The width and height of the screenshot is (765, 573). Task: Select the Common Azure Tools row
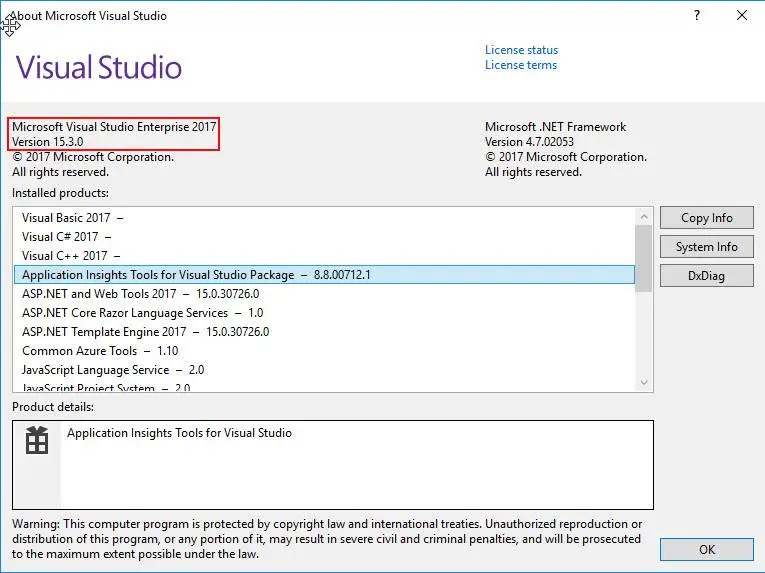pyautogui.click(x=324, y=351)
